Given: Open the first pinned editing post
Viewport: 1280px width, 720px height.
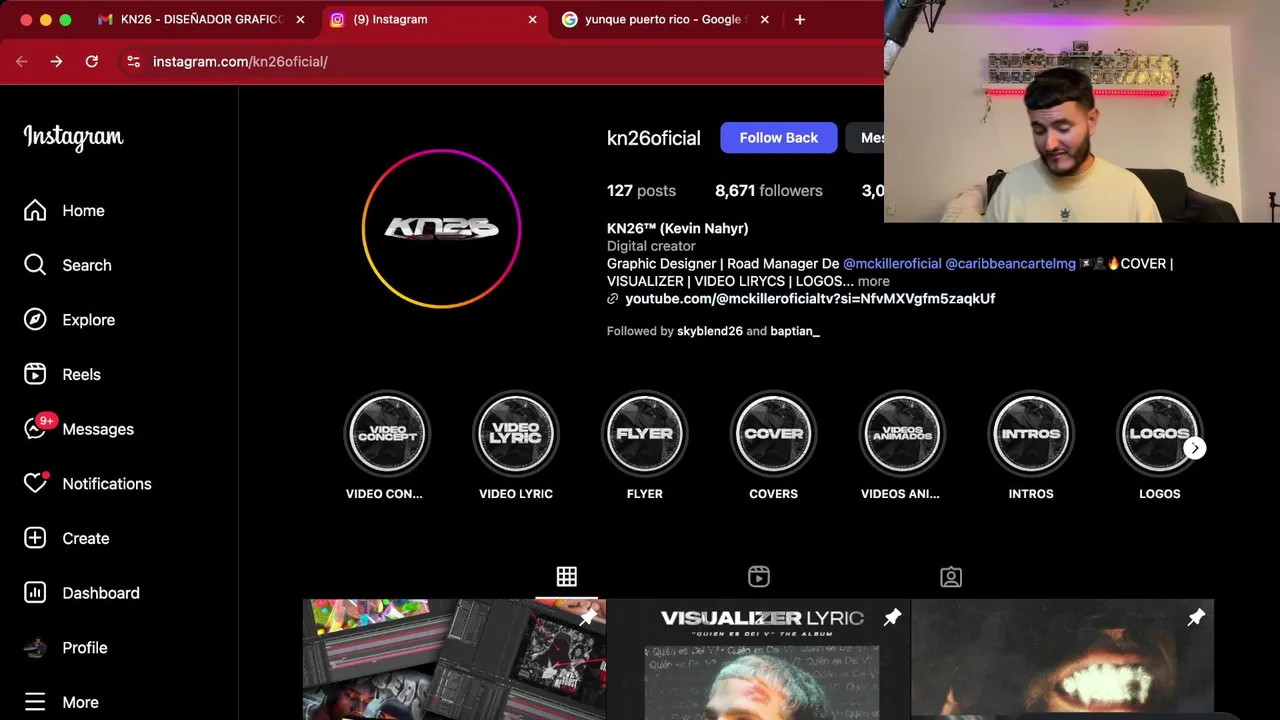Looking at the screenshot, I should [454, 659].
